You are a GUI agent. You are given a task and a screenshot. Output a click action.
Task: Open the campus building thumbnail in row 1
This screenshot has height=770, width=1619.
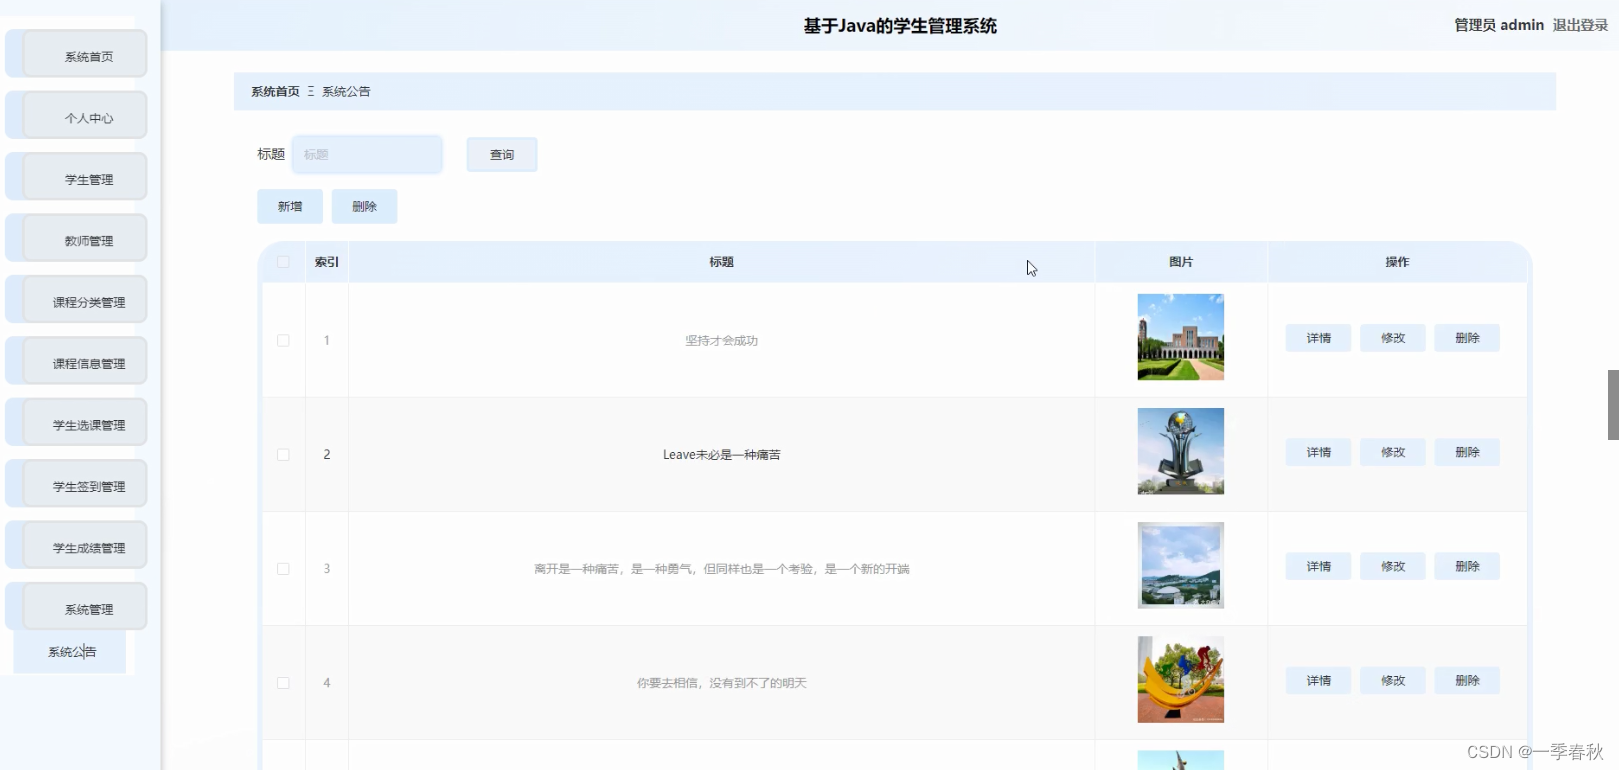pos(1181,337)
